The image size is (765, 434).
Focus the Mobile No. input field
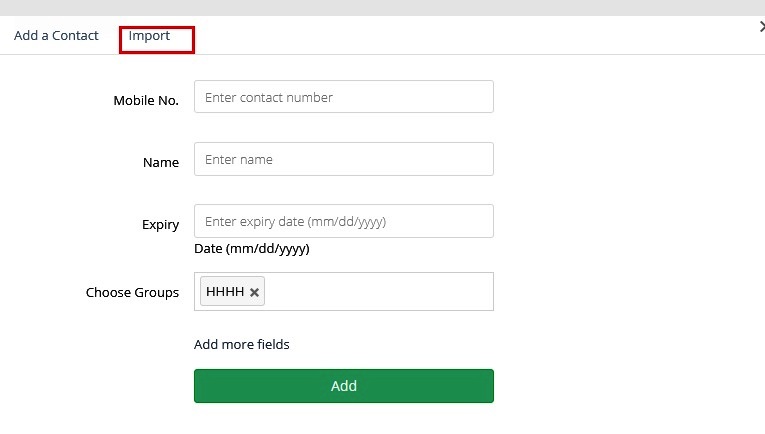pos(343,97)
